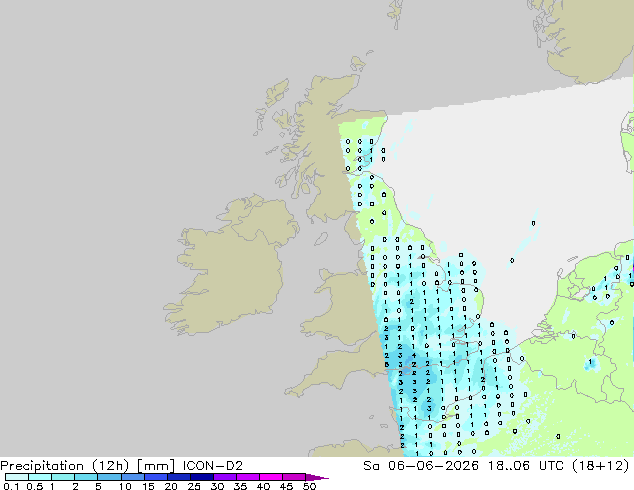Click the 'Precipitation (12h)' title text
This screenshot has height=490, width=634.
(x=65, y=466)
